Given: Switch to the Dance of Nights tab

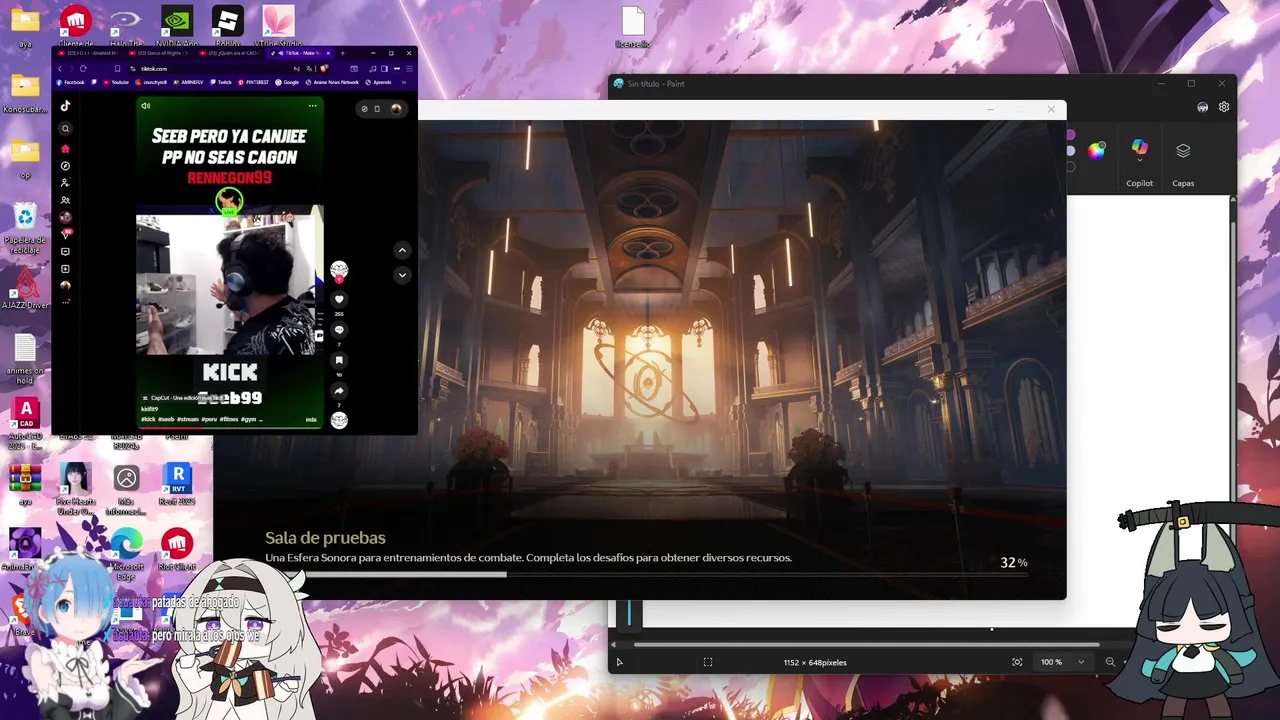Looking at the screenshot, I should click(159, 53).
